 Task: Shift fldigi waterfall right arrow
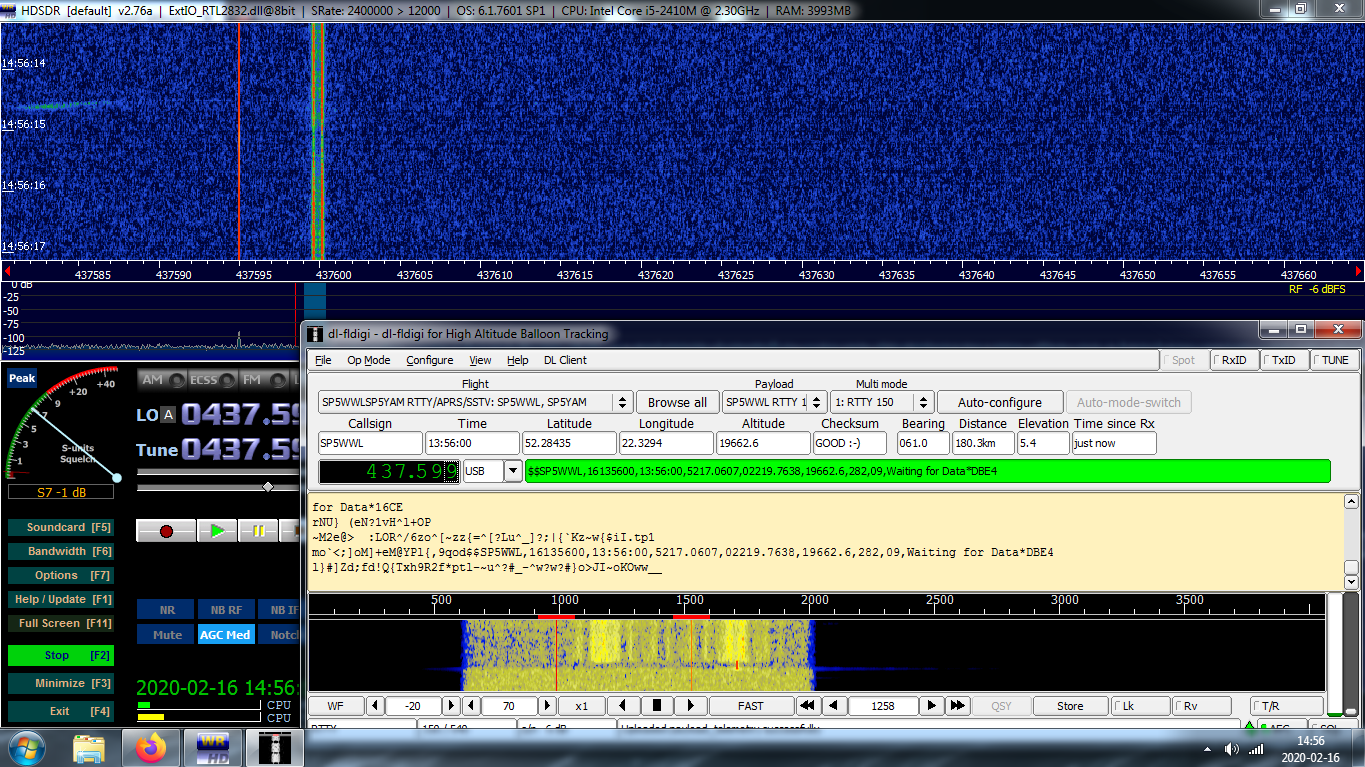691,706
